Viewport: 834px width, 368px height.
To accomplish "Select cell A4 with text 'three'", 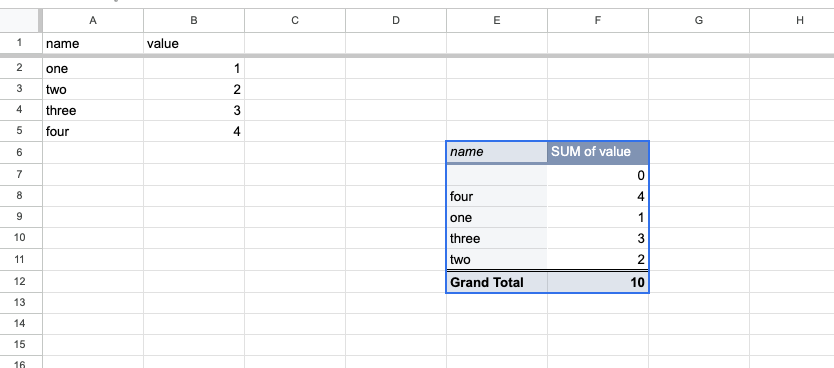I will click(93, 110).
